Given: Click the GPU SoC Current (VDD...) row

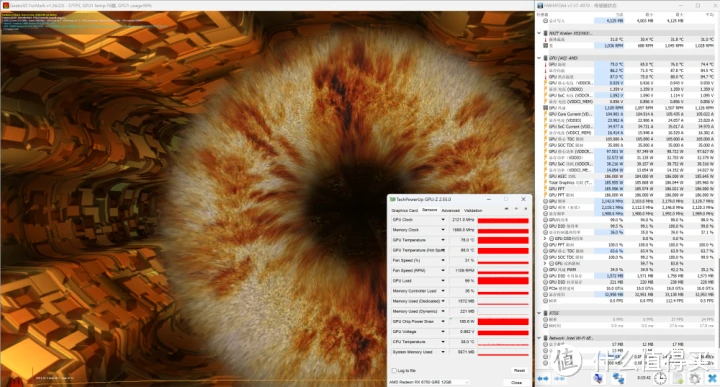Looking at the screenshot, I should pos(628,126).
